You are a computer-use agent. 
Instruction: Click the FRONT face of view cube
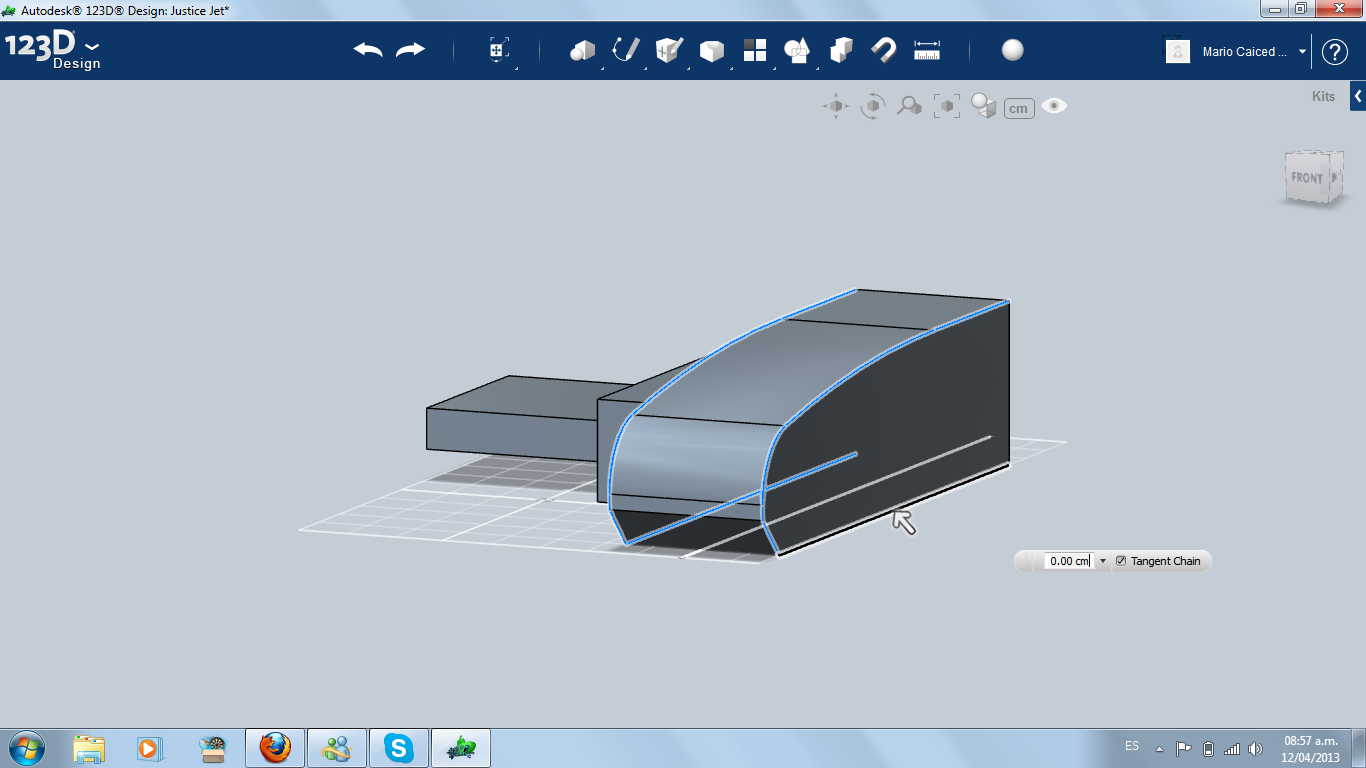(1307, 178)
